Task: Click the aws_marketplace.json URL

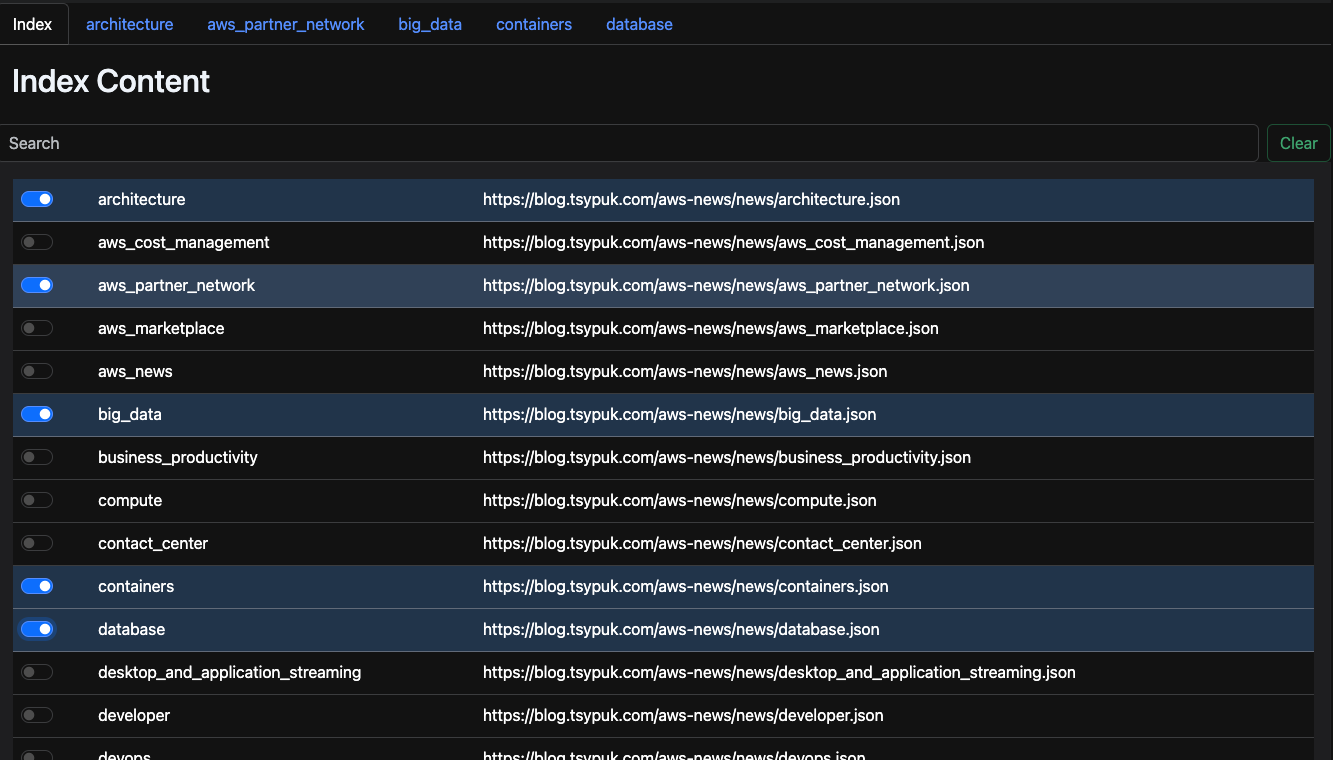Action: (711, 328)
